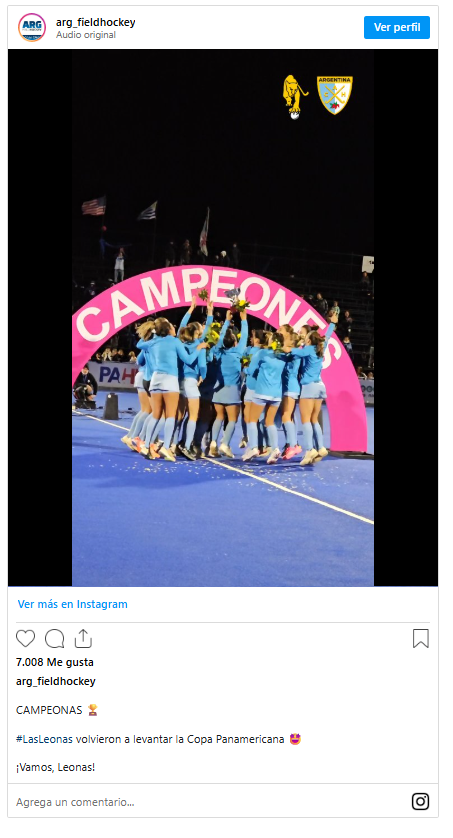Focus the Agrega un comentario field

(x=208, y=802)
